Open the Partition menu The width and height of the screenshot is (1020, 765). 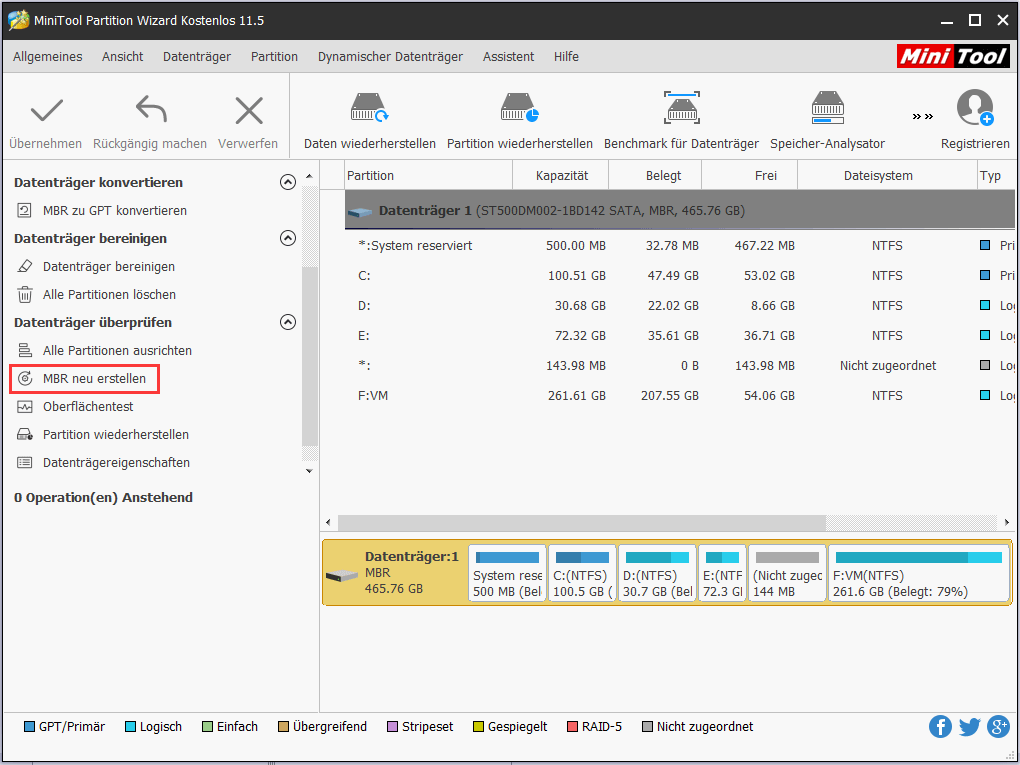(x=274, y=57)
